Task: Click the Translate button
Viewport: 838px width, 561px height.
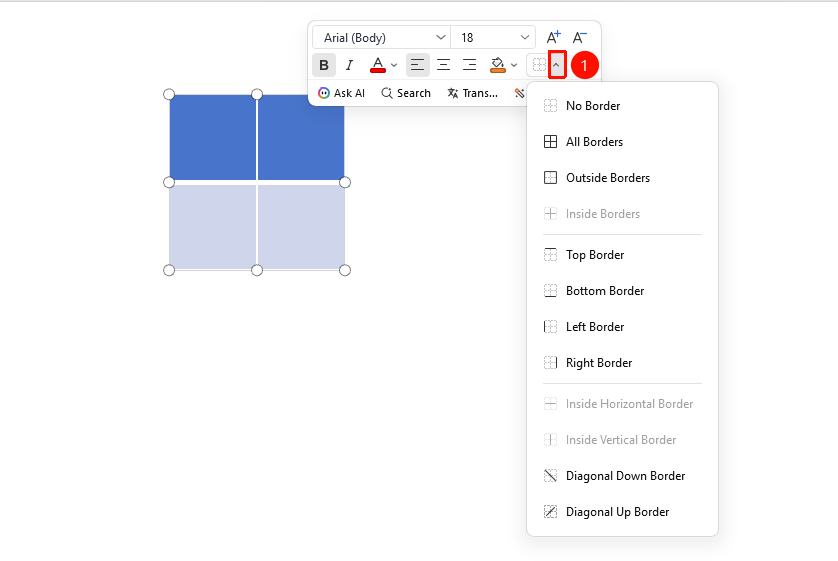Action: tap(472, 93)
